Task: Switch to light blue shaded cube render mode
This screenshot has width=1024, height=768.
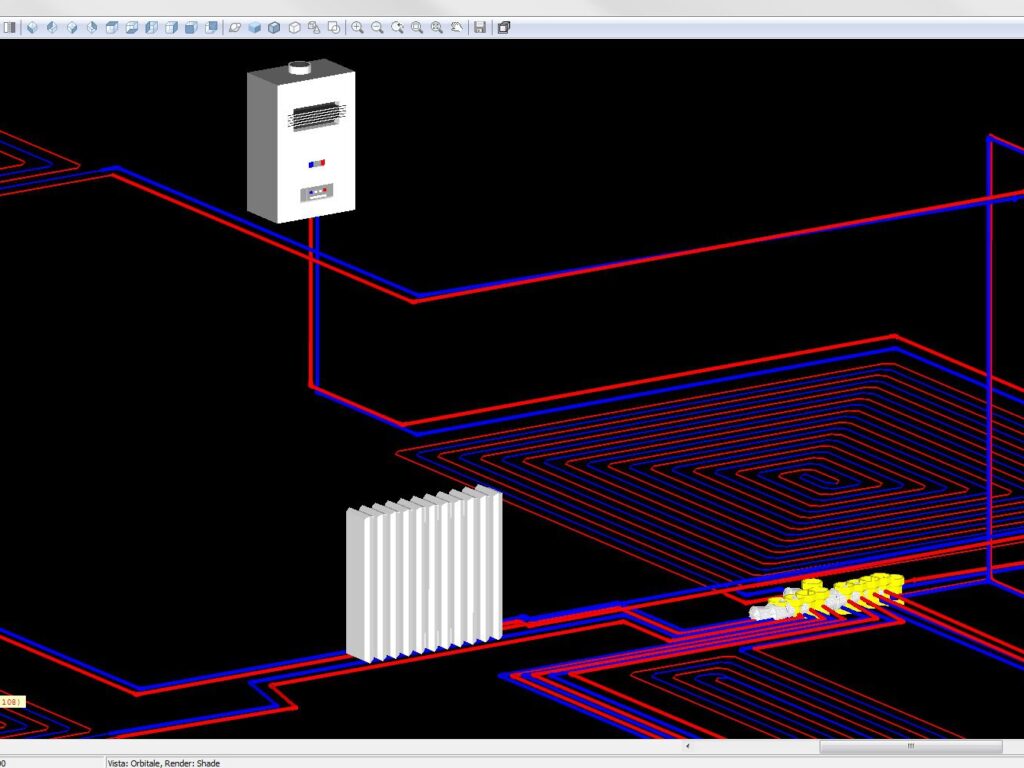Action: [254, 27]
